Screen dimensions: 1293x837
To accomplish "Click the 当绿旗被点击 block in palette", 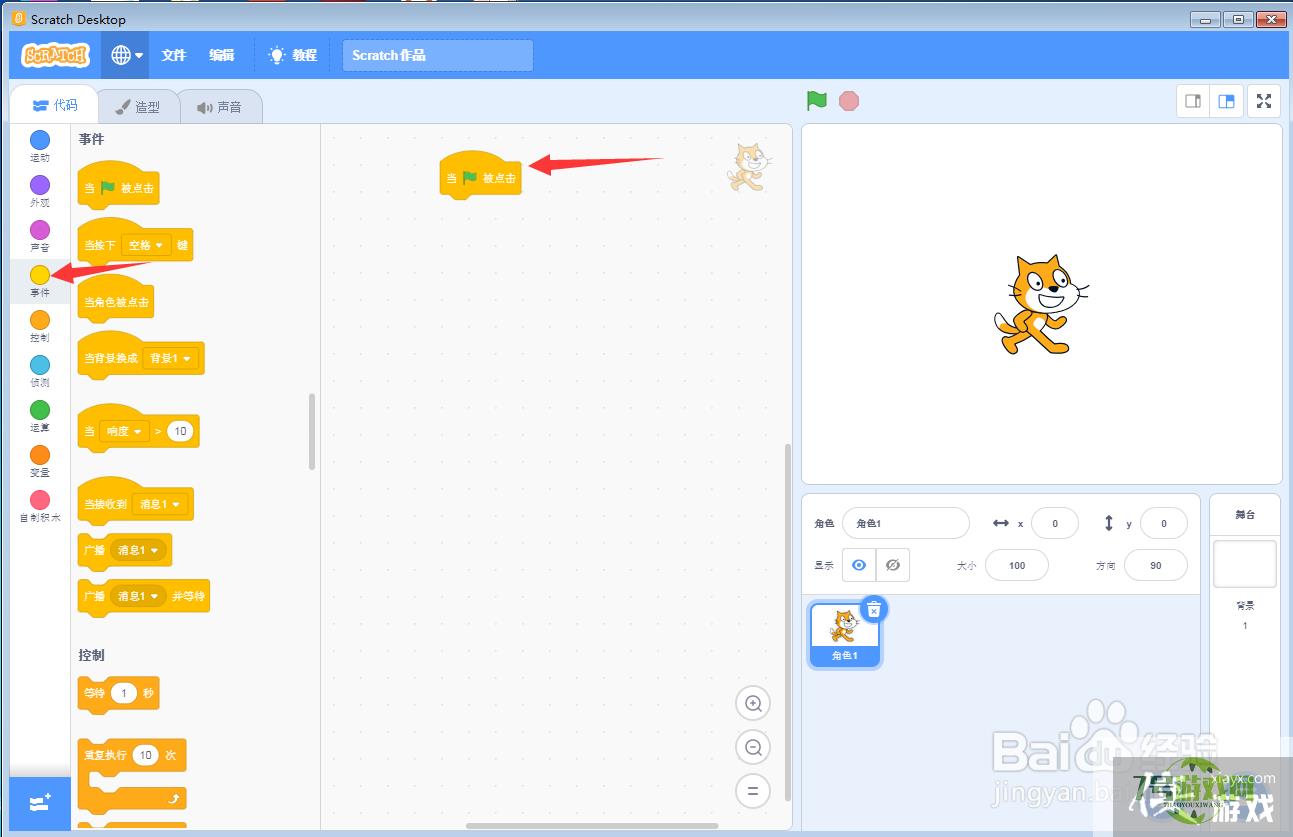I will pyautogui.click(x=118, y=185).
